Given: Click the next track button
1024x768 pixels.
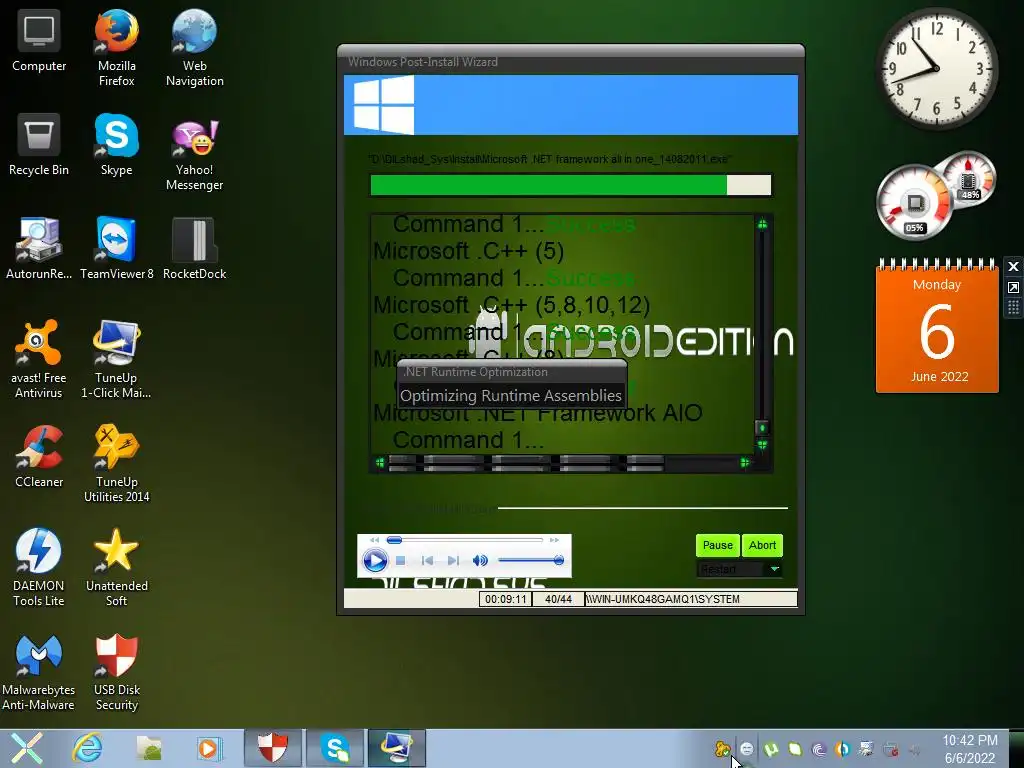Looking at the screenshot, I should click(x=453, y=560).
